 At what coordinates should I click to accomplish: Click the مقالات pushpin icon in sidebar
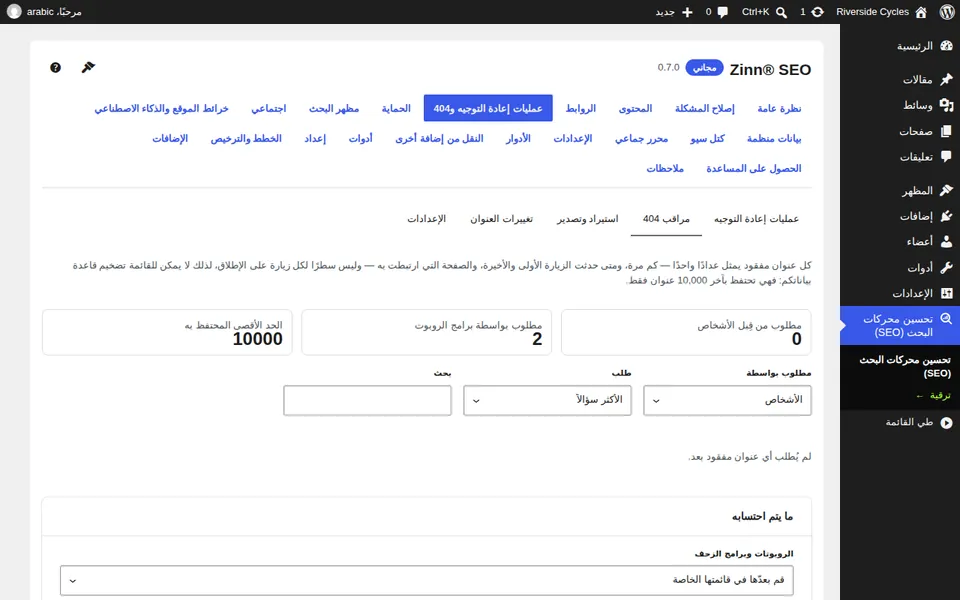click(x=947, y=79)
